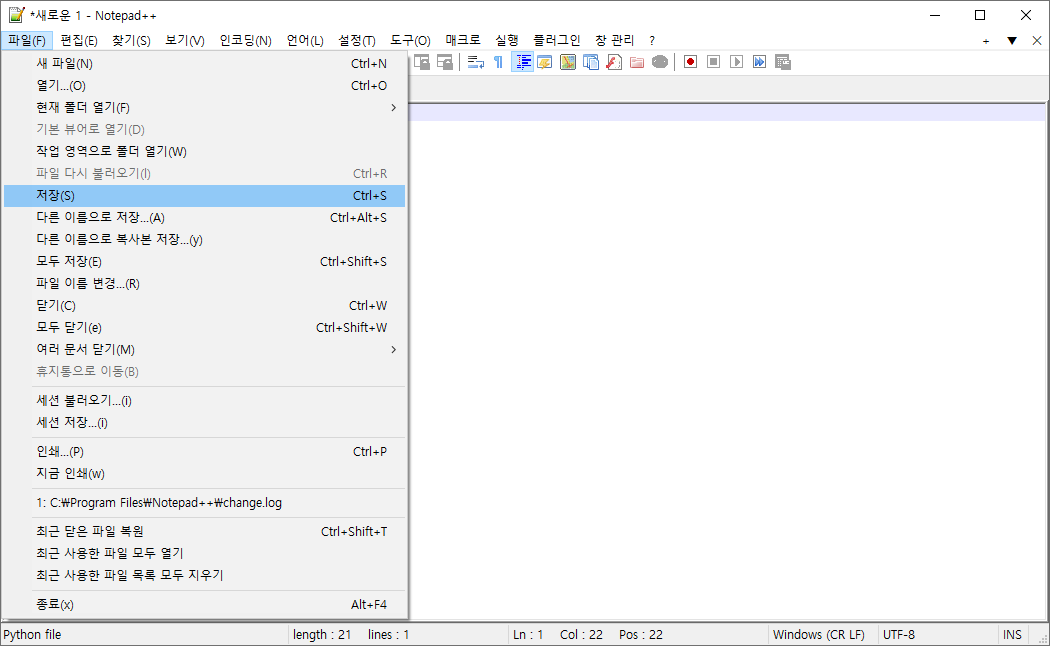Click Ln : 1 Col : 22 status text
The image size is (1050, 646).
point(558,635)
